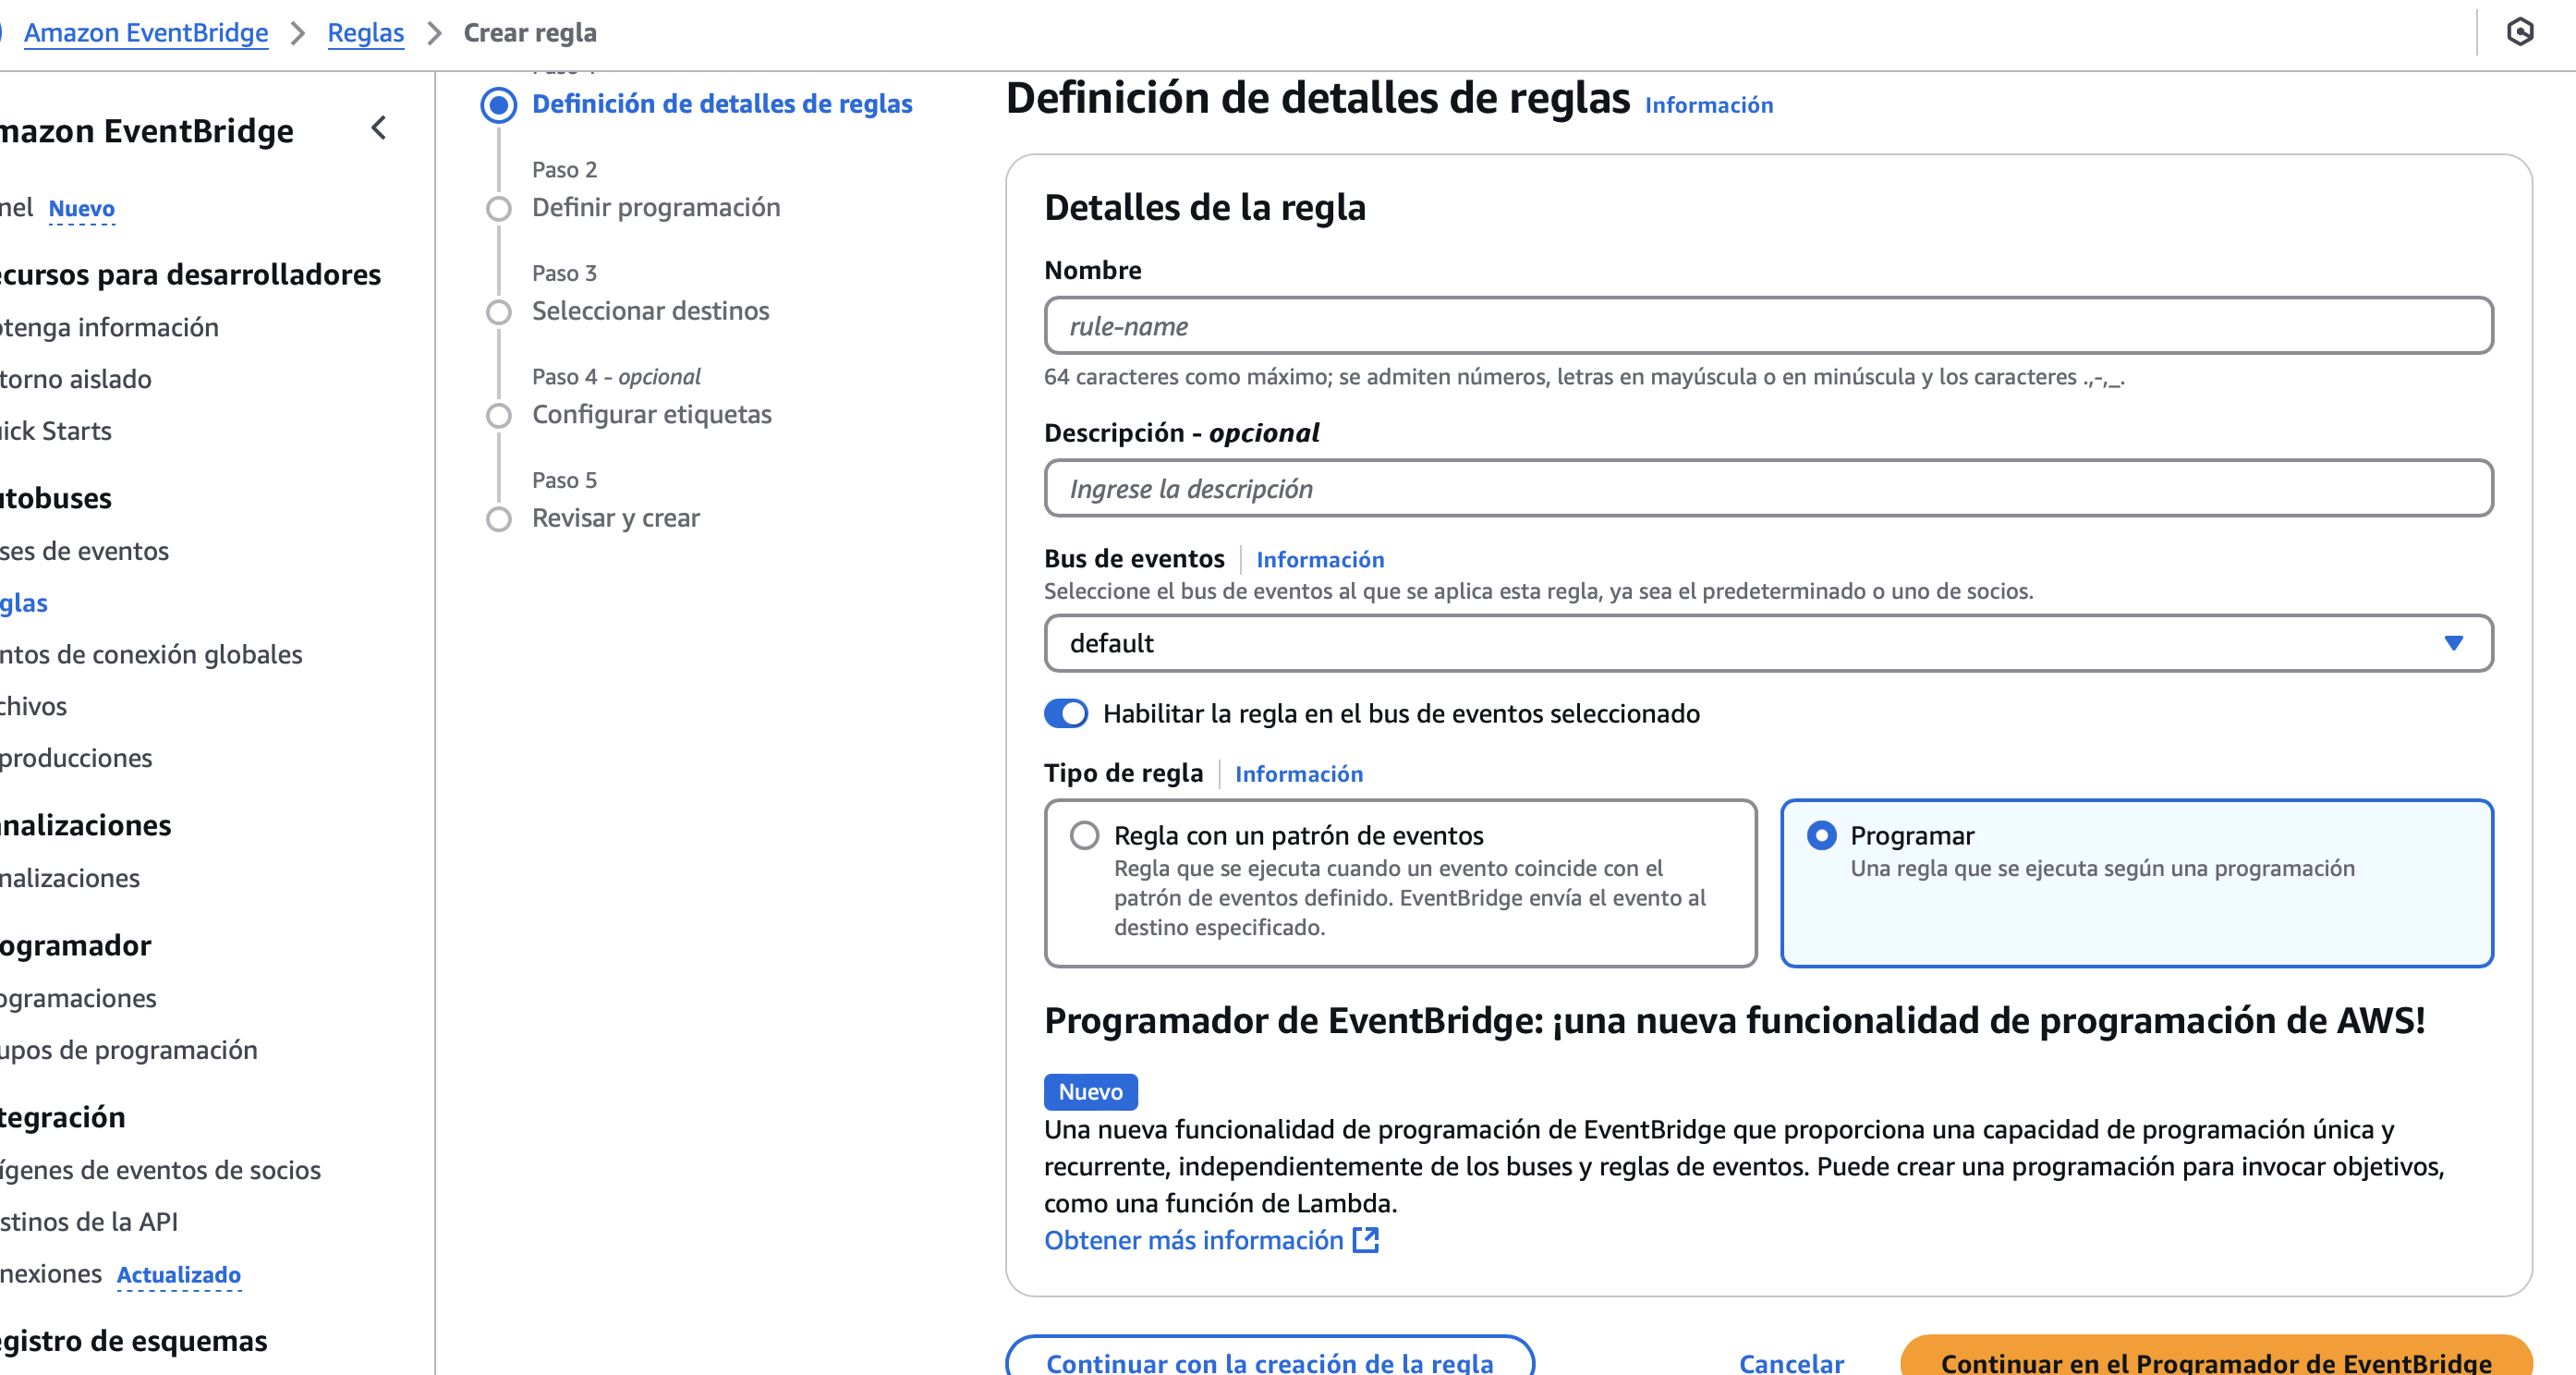Click the Cancelar button

point(1790,1362)
